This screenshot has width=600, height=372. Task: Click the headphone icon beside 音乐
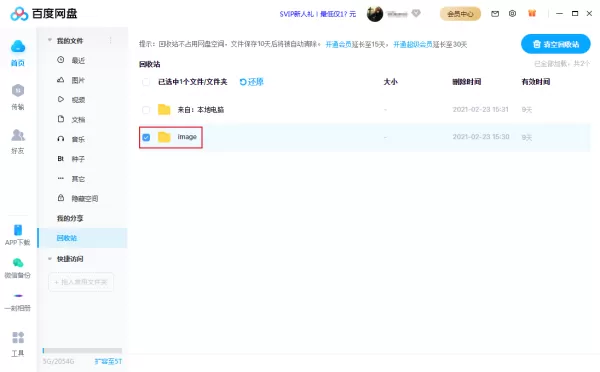(60, 139)
